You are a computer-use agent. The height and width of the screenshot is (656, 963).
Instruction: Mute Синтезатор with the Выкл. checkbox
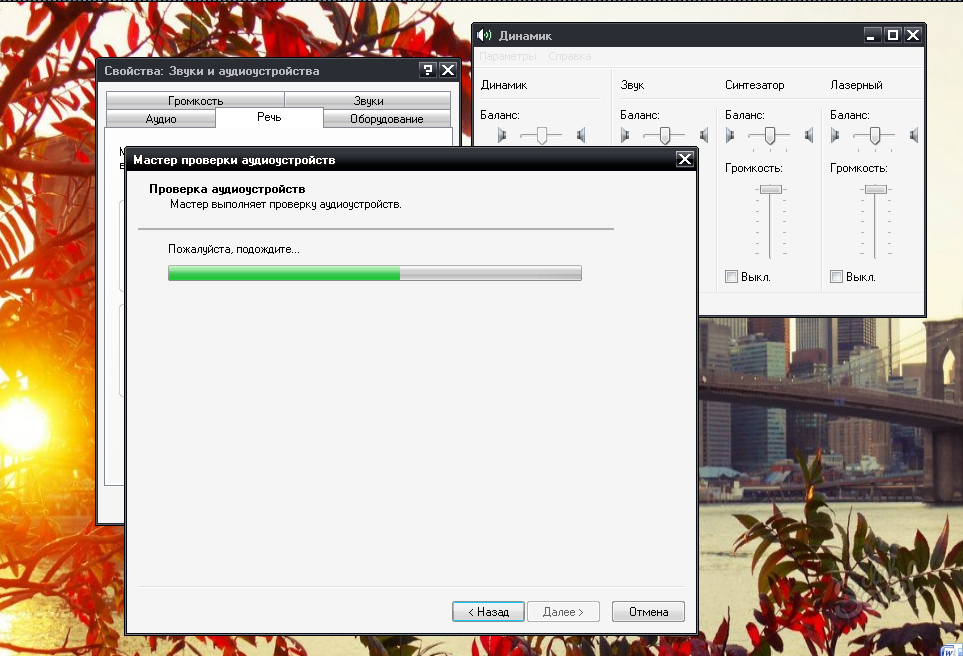731,277
